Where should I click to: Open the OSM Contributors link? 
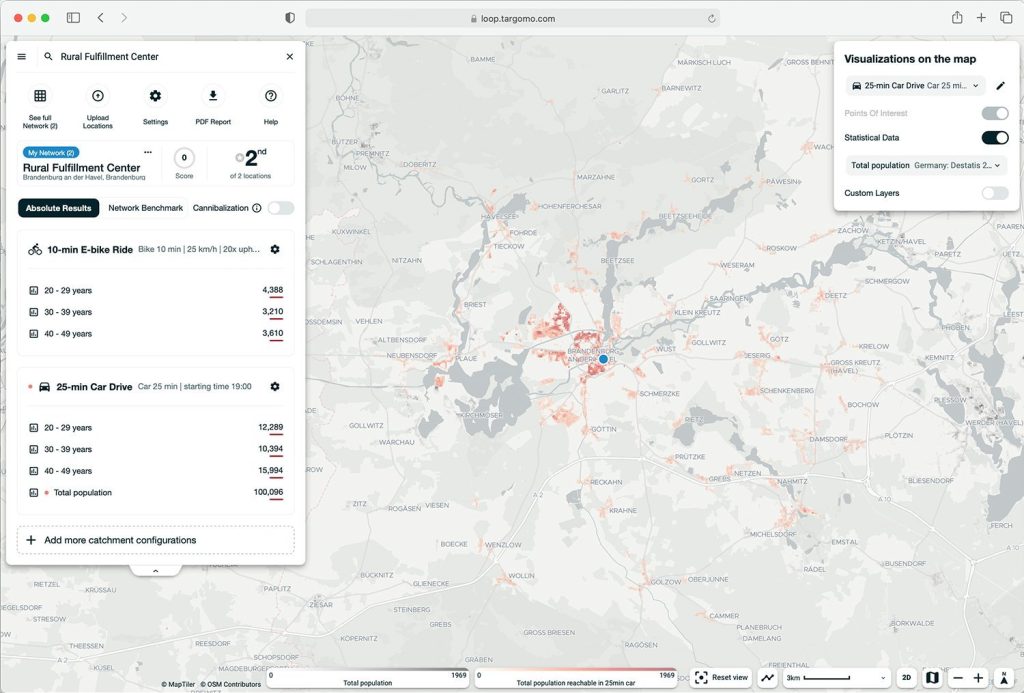pyautogui.click(x=231, y=685)
